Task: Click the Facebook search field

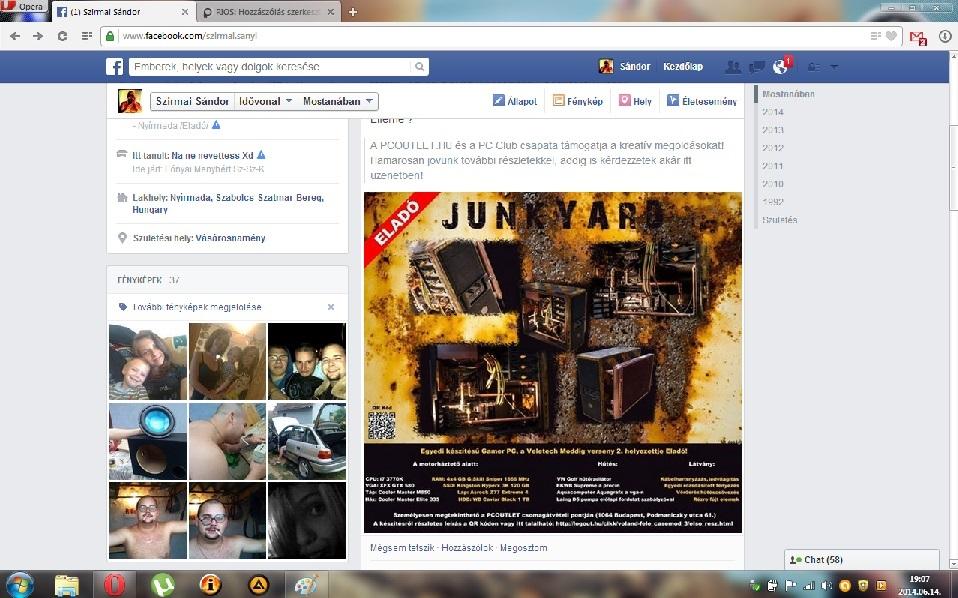Action: (270, 67)
